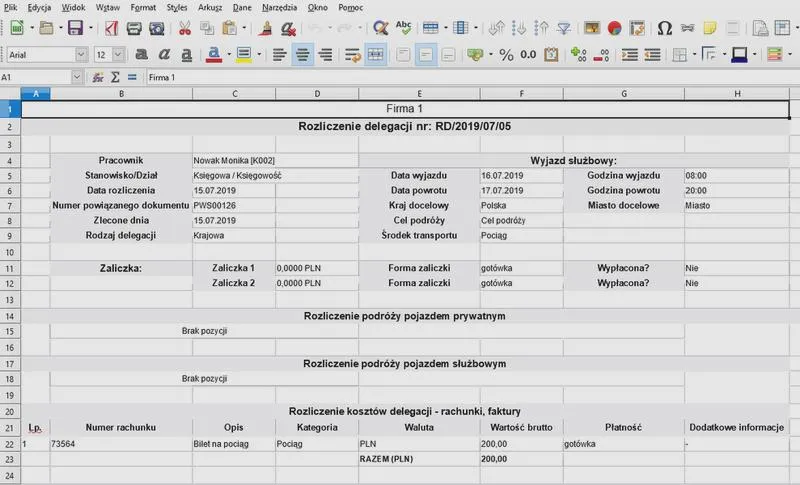The width and height of the screenshot is (800, 485).
Task: Open the font size dropdown
Action: [x=118, y=55]
